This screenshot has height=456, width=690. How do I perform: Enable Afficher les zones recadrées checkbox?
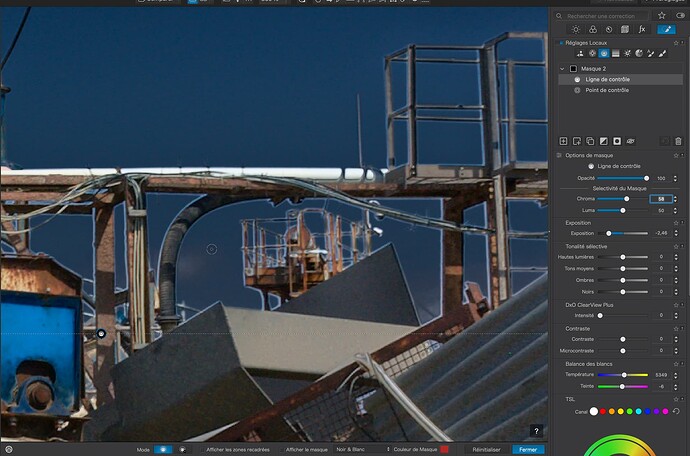point(202,449)
